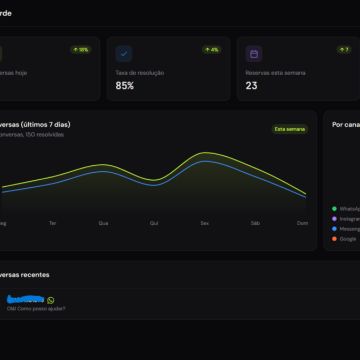Click the purple calendar icon on Reservas card
This screenshot has height=360, width=360.
coord(254,54)
